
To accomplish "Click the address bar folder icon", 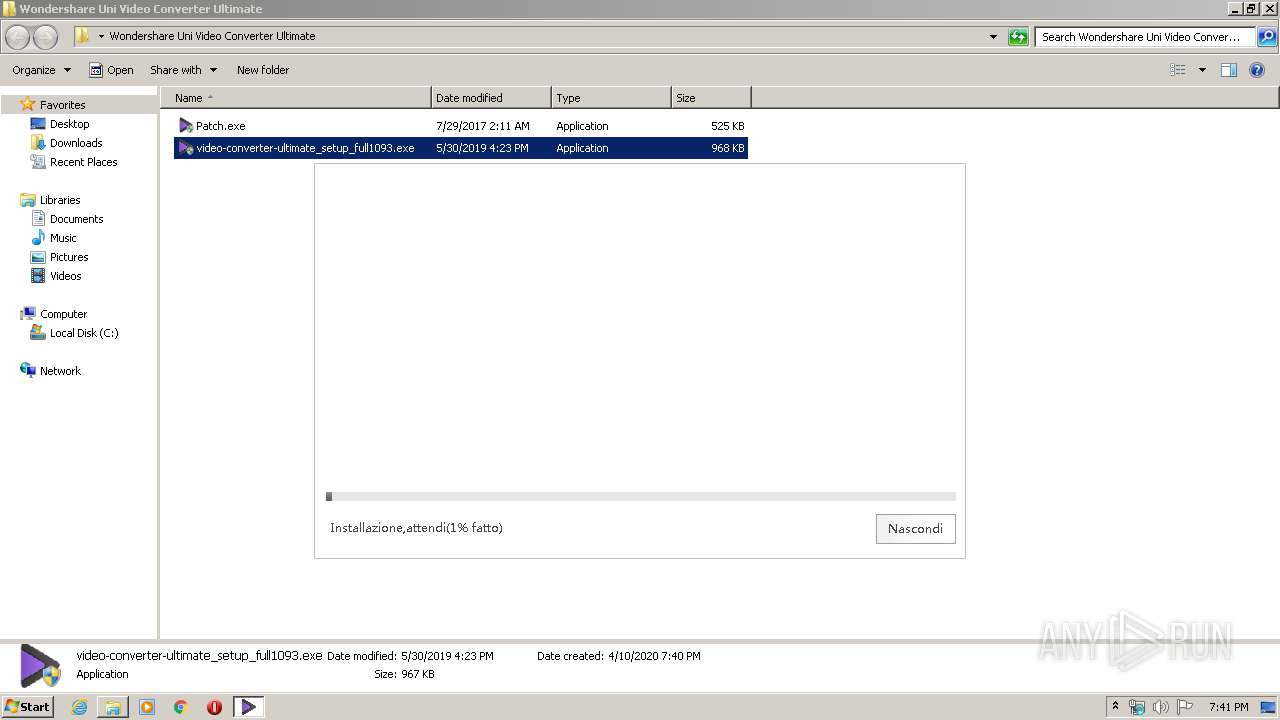I will [83, 36].
